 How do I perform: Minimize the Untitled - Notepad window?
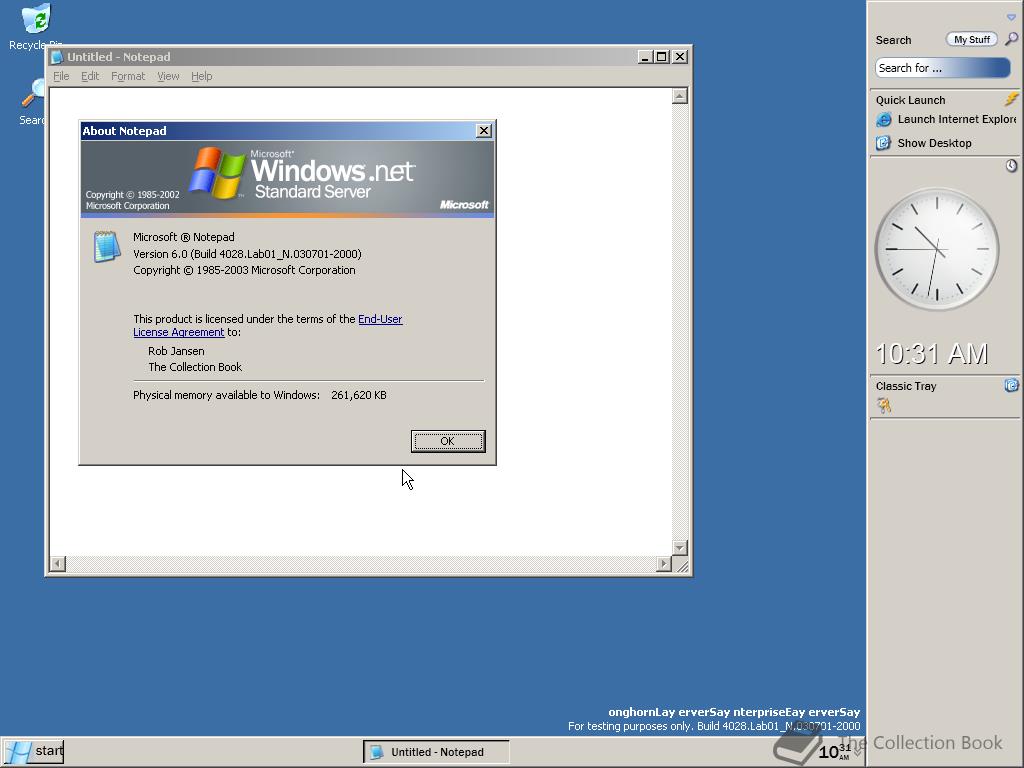click(x=645, y=57)
